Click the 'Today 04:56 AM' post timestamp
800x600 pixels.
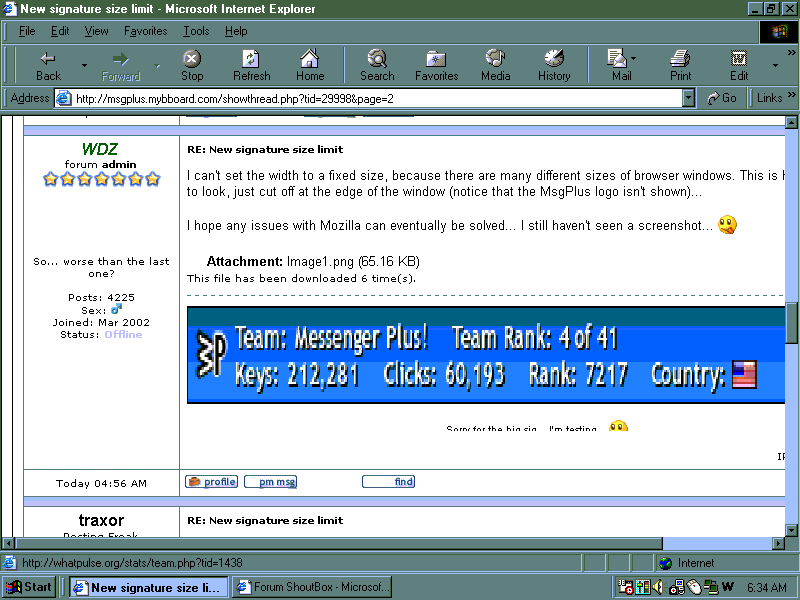click(101, 483)
